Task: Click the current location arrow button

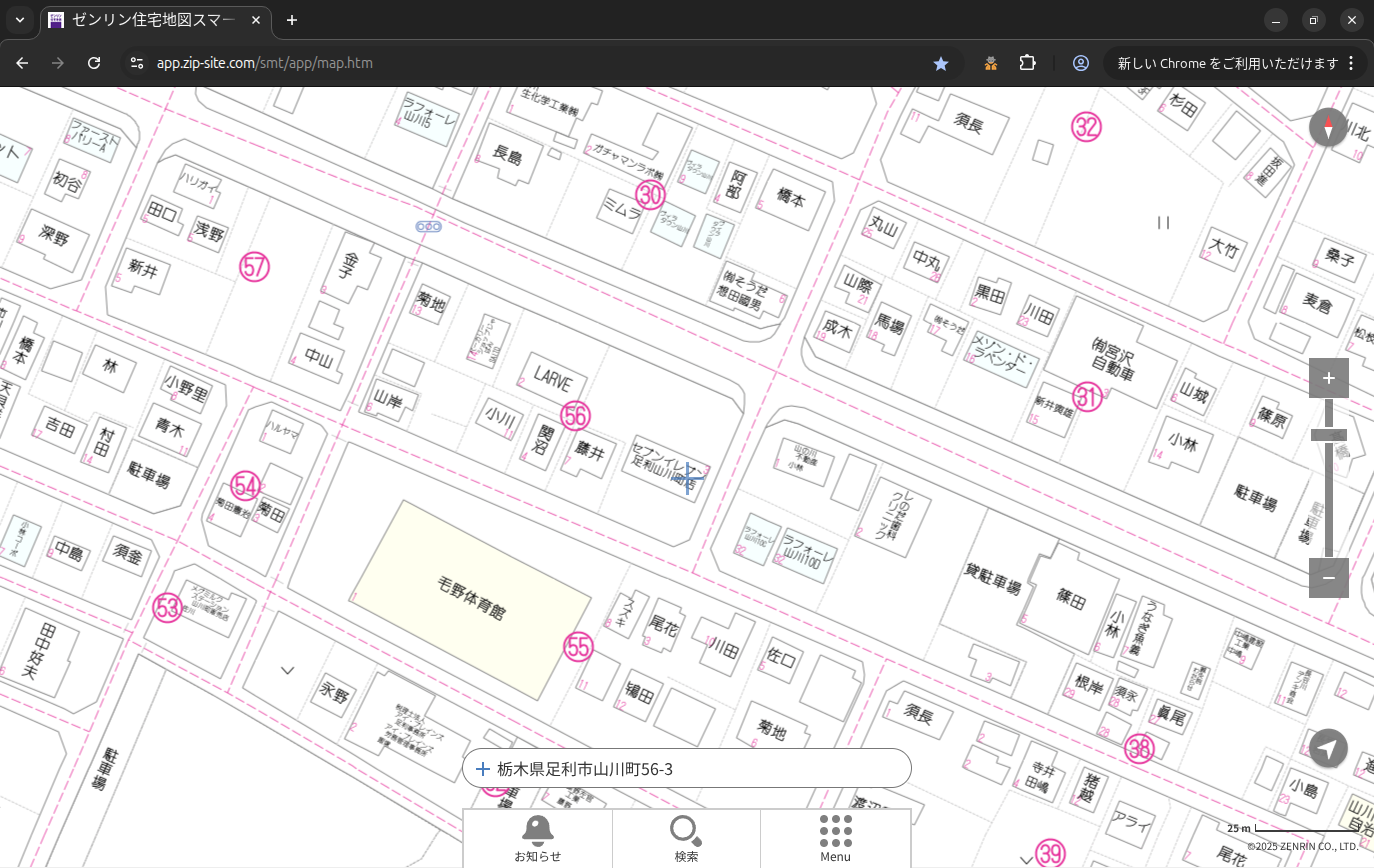Action: [x=1328, y=748]
